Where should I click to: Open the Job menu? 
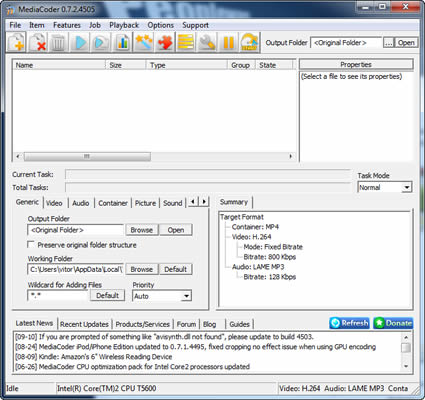(x=95, y=25)
